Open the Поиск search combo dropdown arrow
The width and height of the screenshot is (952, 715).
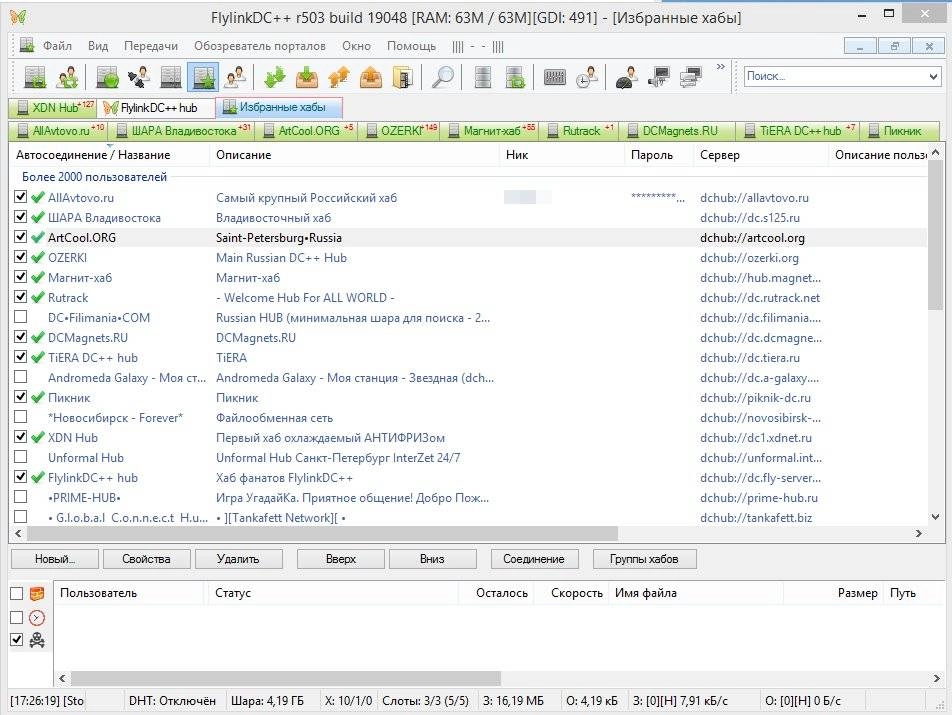click(x=933, y=76)
